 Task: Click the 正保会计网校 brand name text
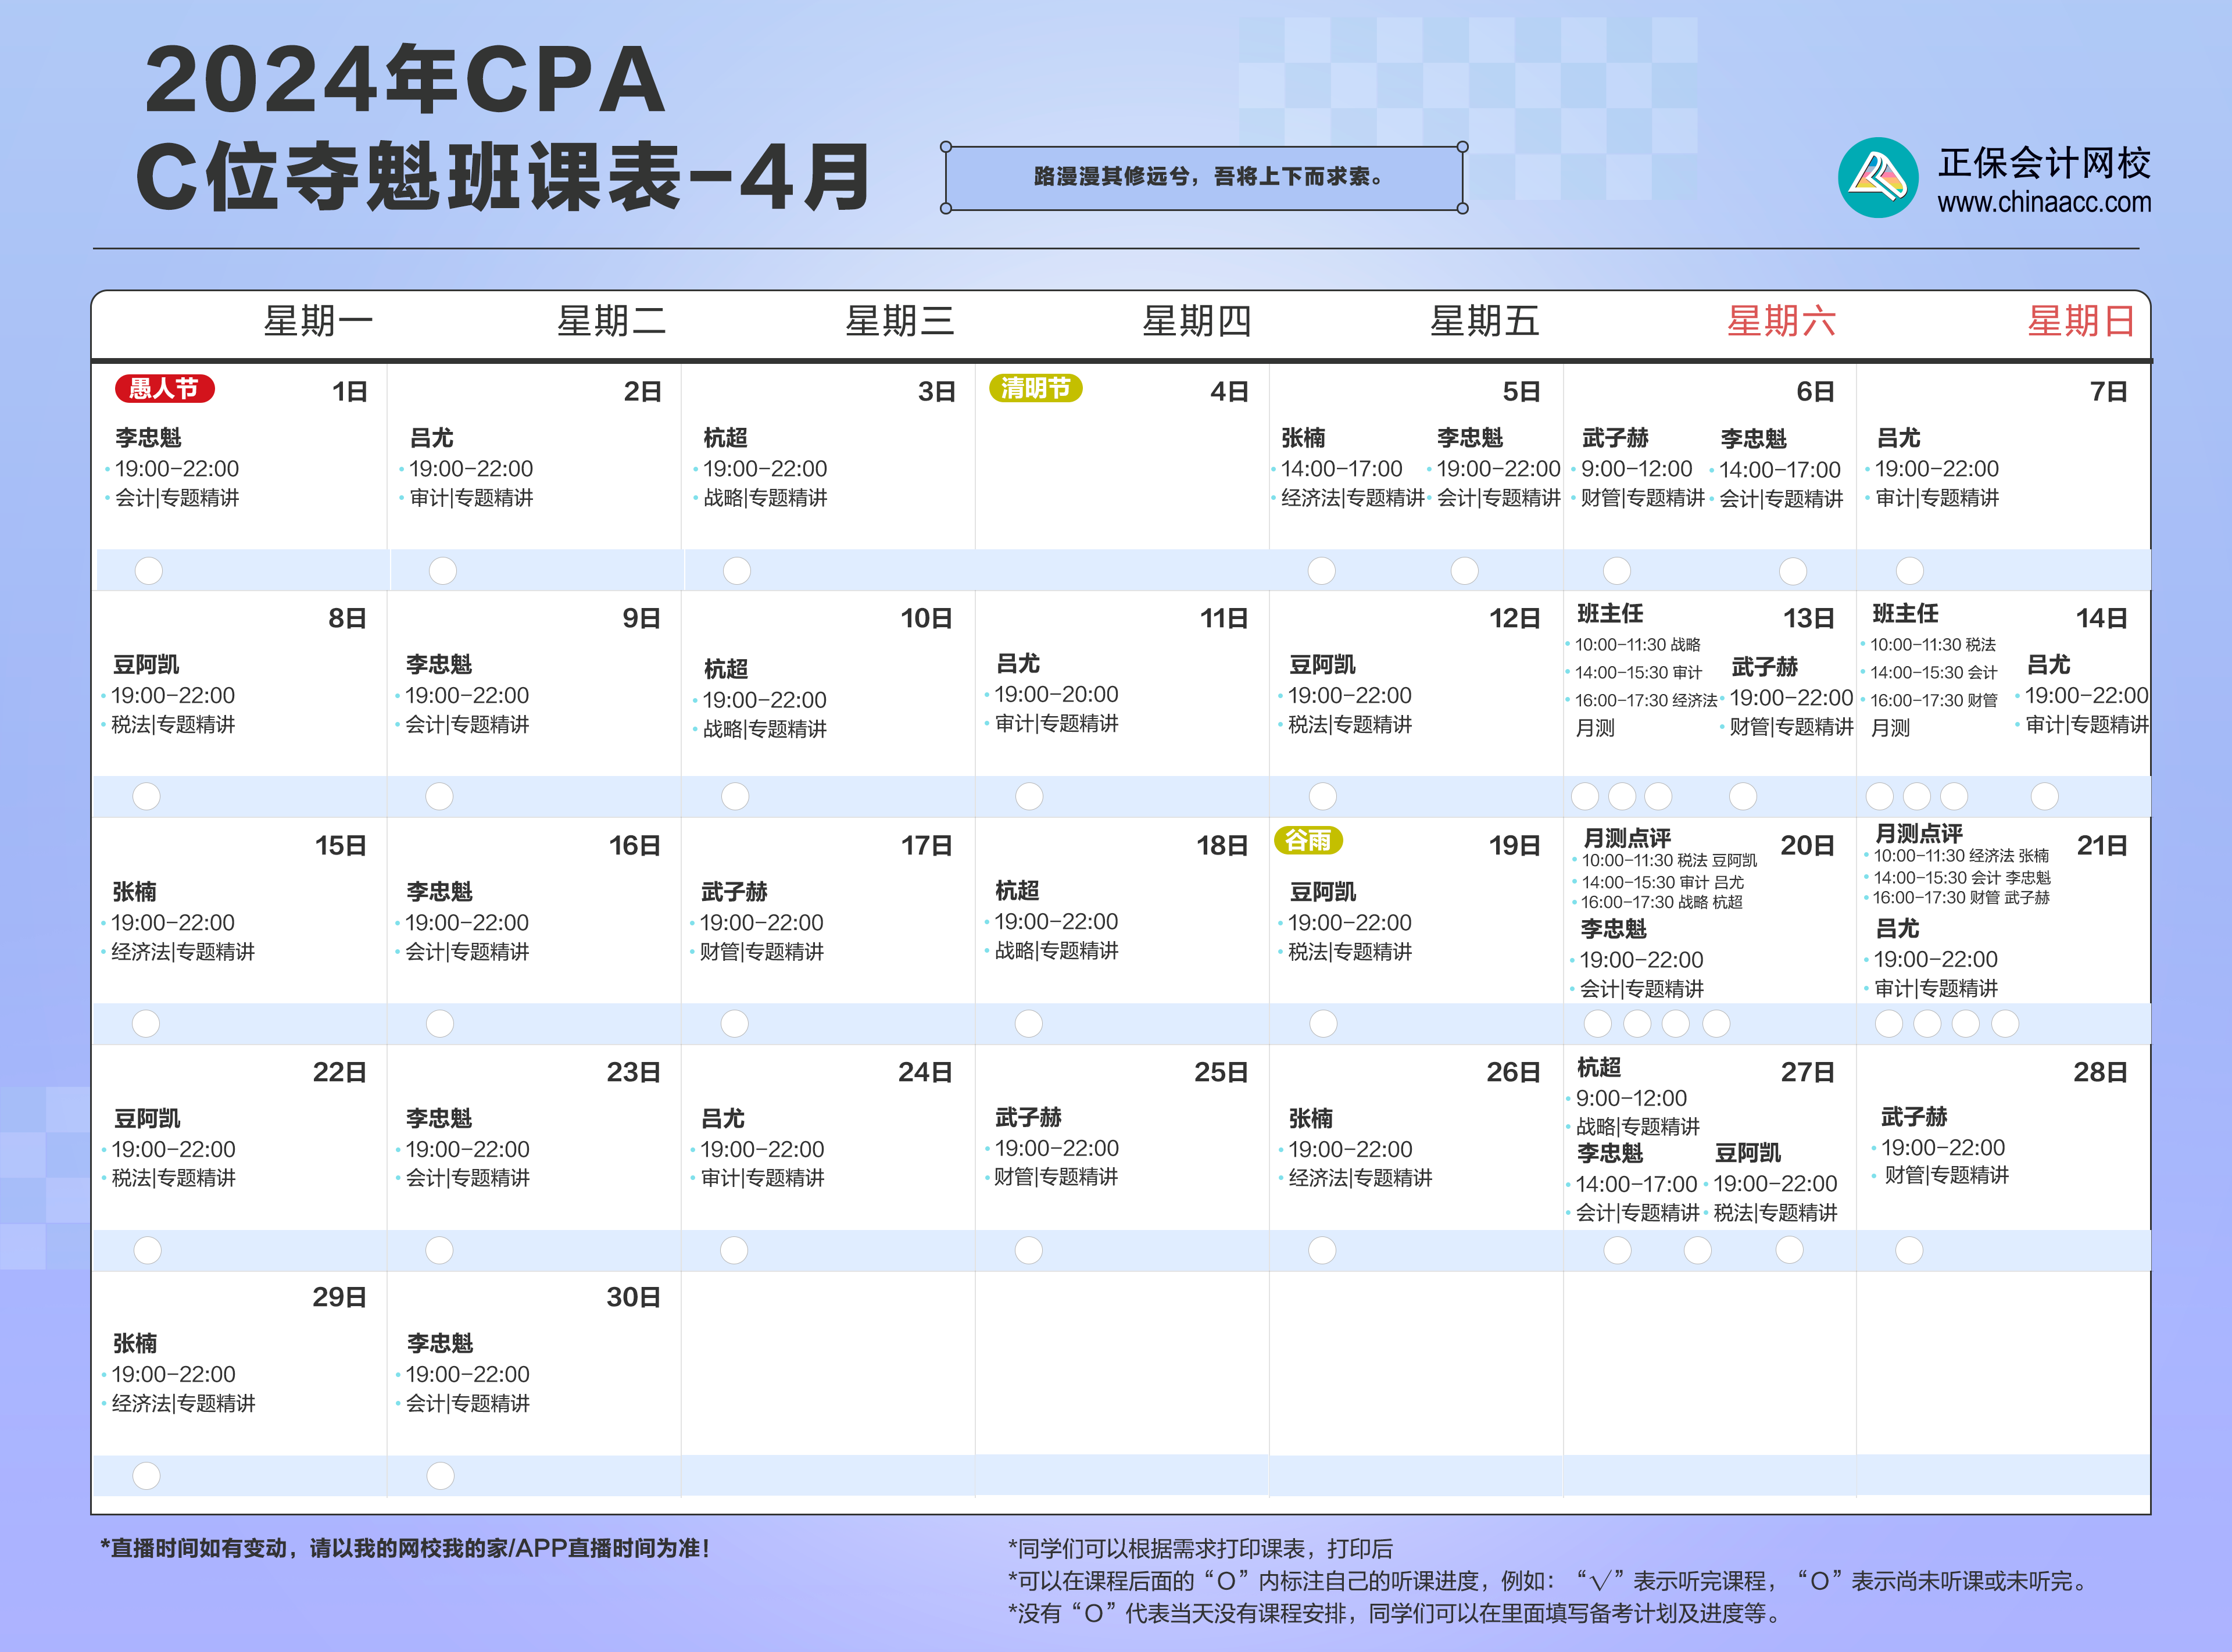pyautogui.click(x=2044, y=162)
